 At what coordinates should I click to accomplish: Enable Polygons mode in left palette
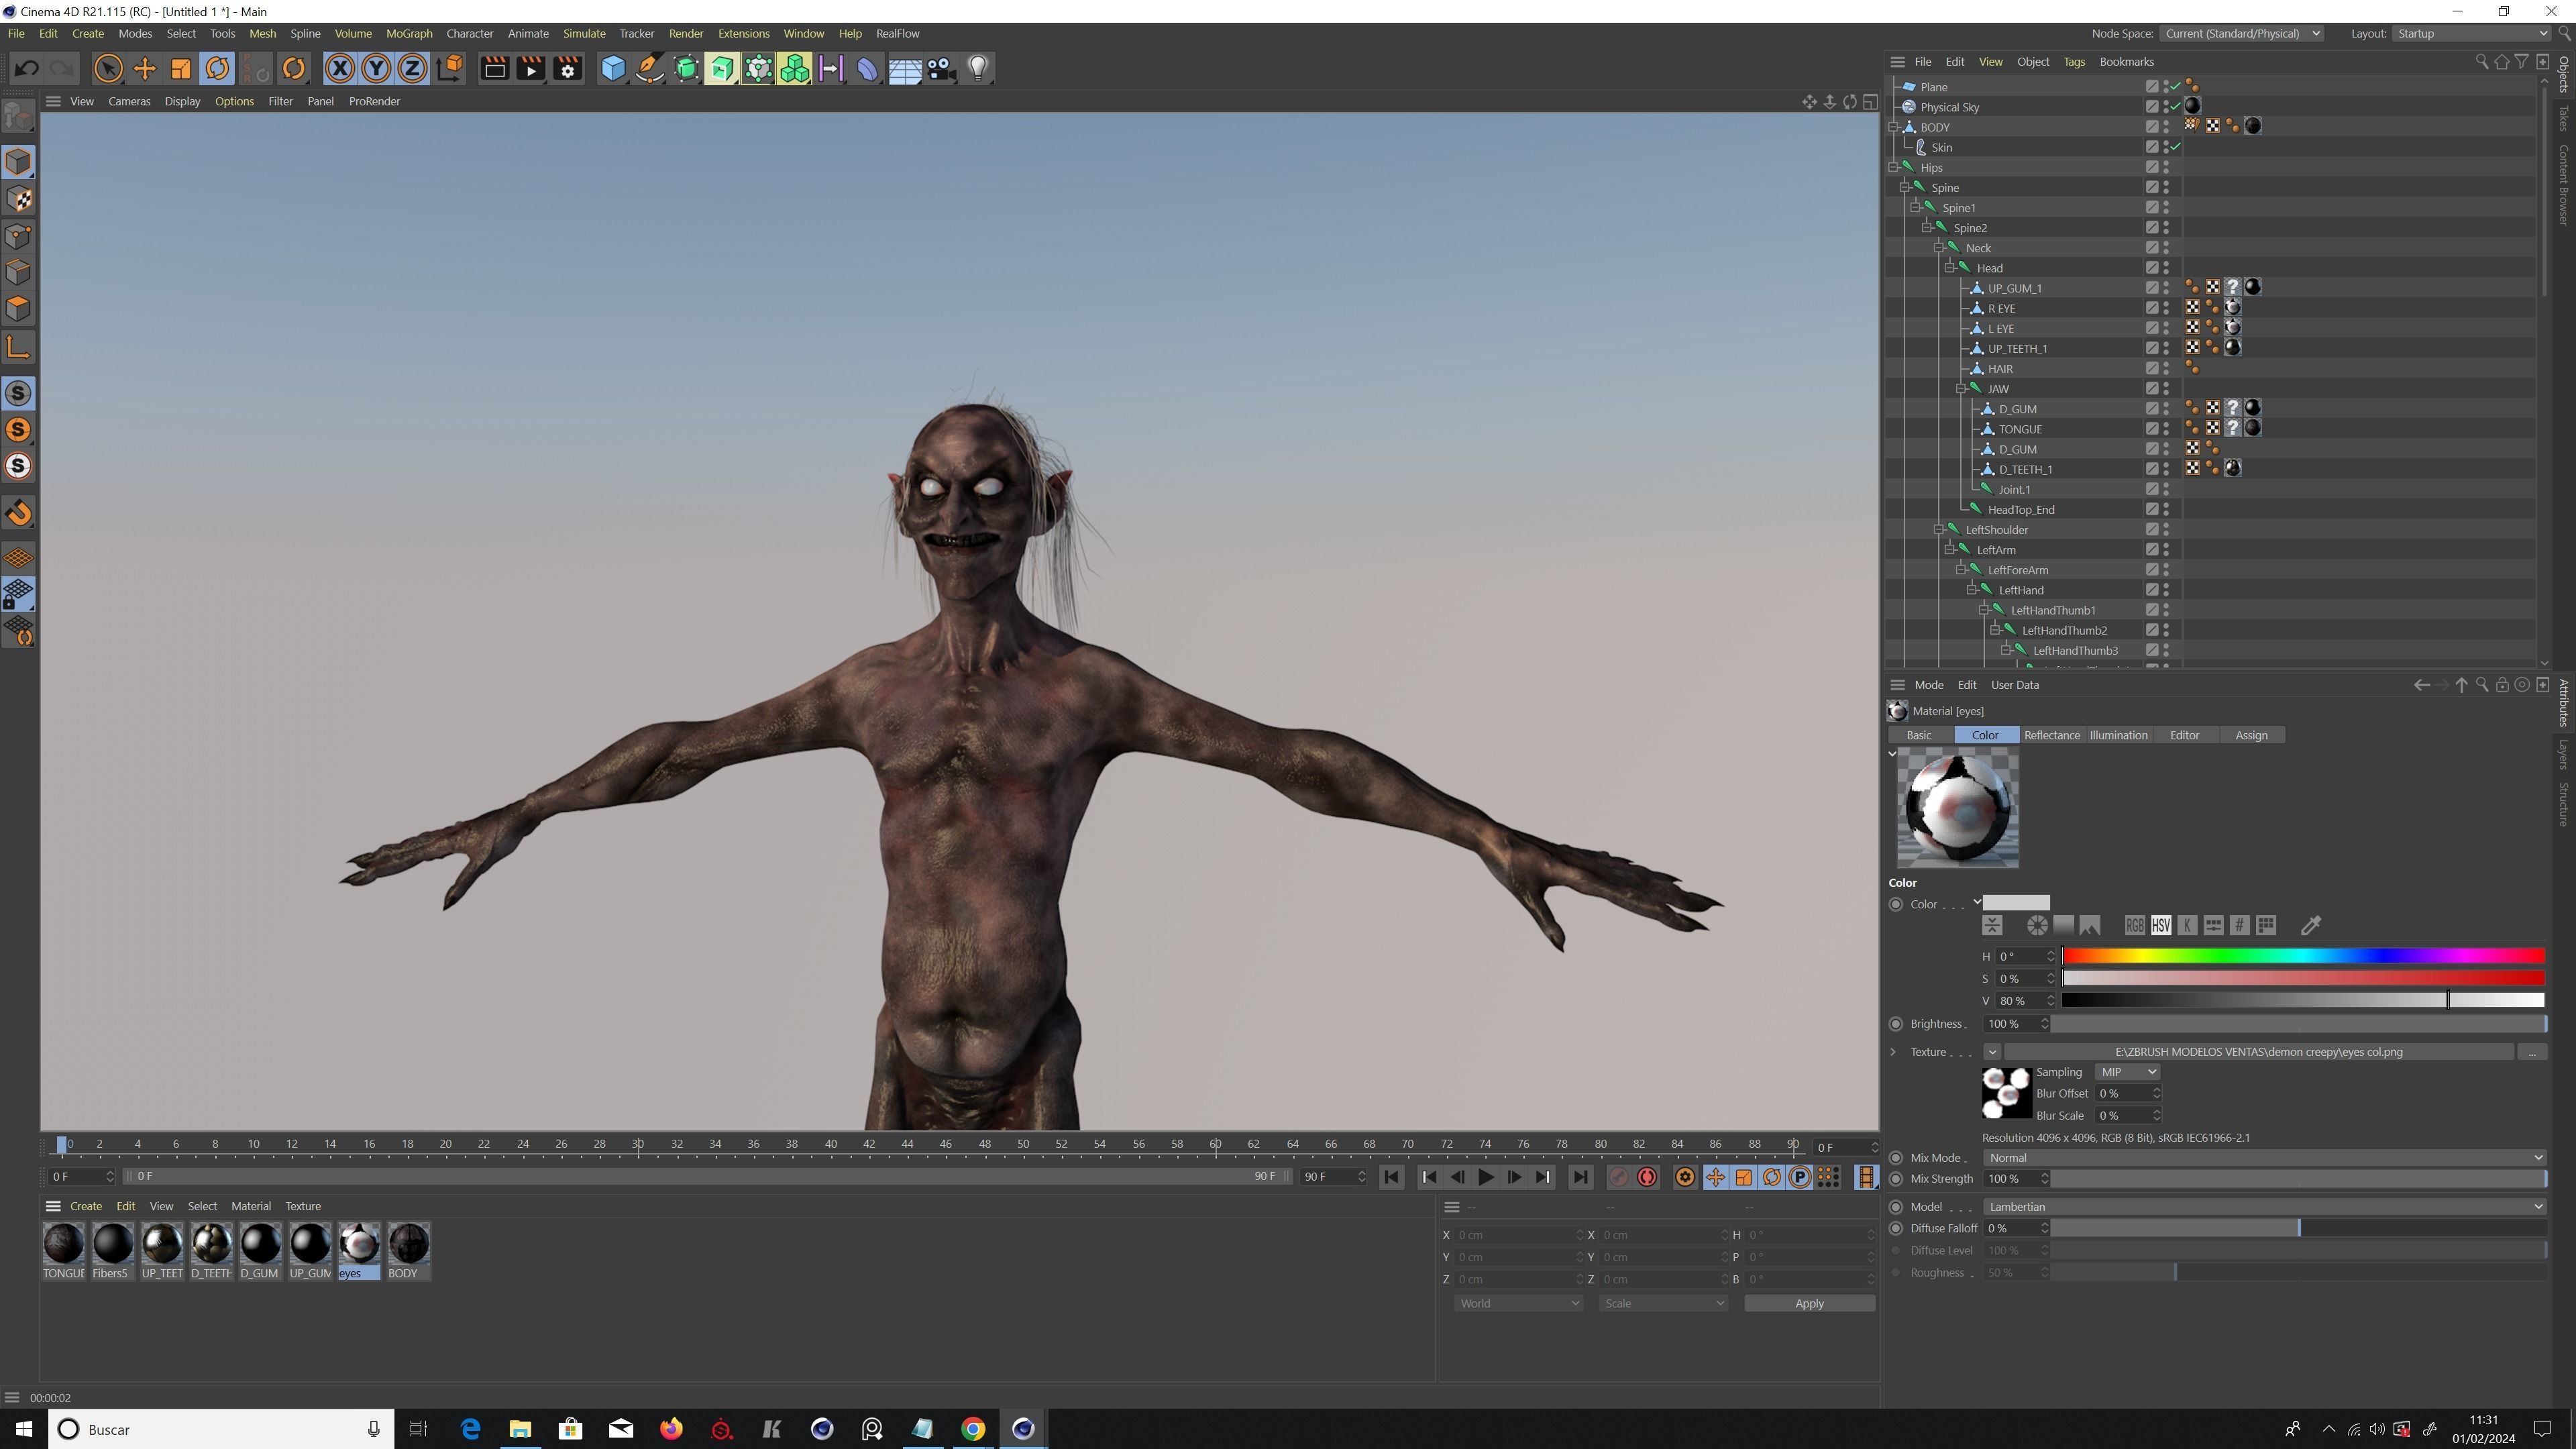click(x=18, y=308)
